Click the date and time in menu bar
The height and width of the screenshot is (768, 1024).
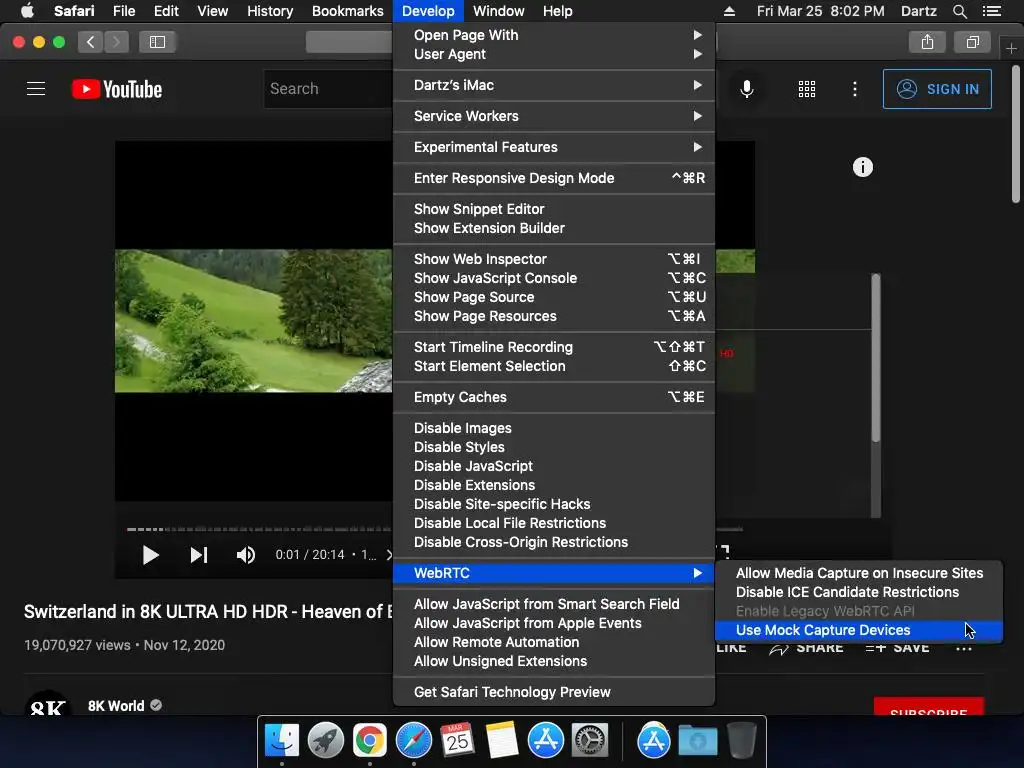[x=820, y=11]
